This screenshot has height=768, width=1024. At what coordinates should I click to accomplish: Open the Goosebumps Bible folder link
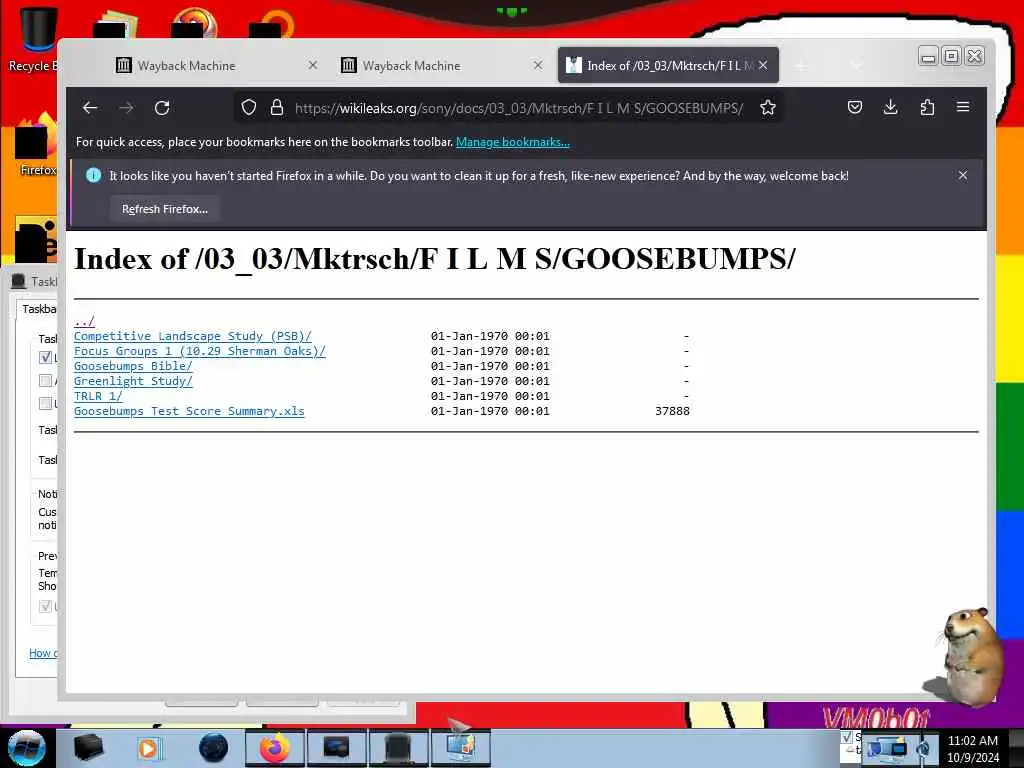(x=133, y=366)
